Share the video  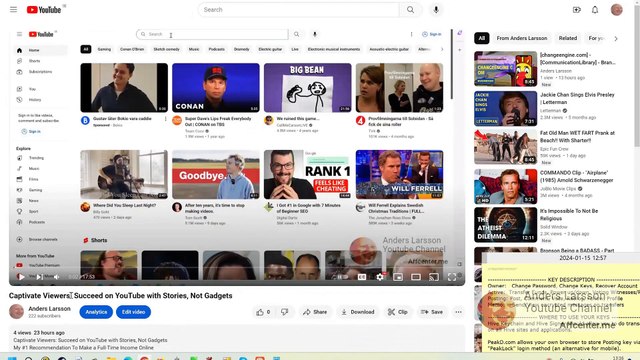(x=315, y=312)
